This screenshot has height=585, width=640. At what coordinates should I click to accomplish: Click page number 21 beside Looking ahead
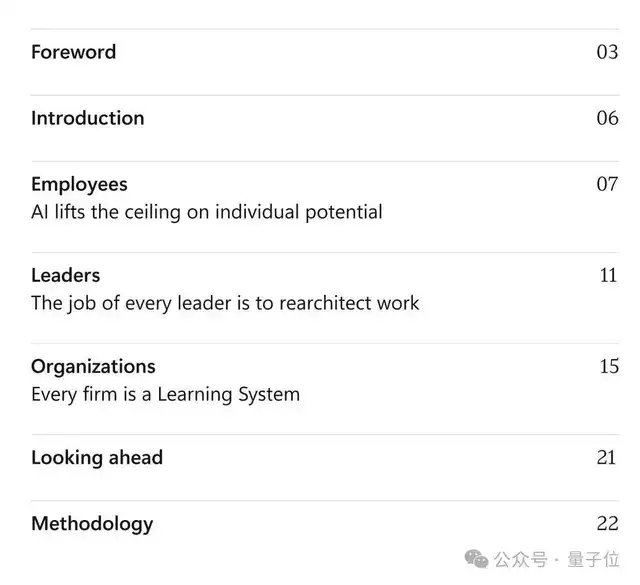pyautogui.click(x=606, y=458)
